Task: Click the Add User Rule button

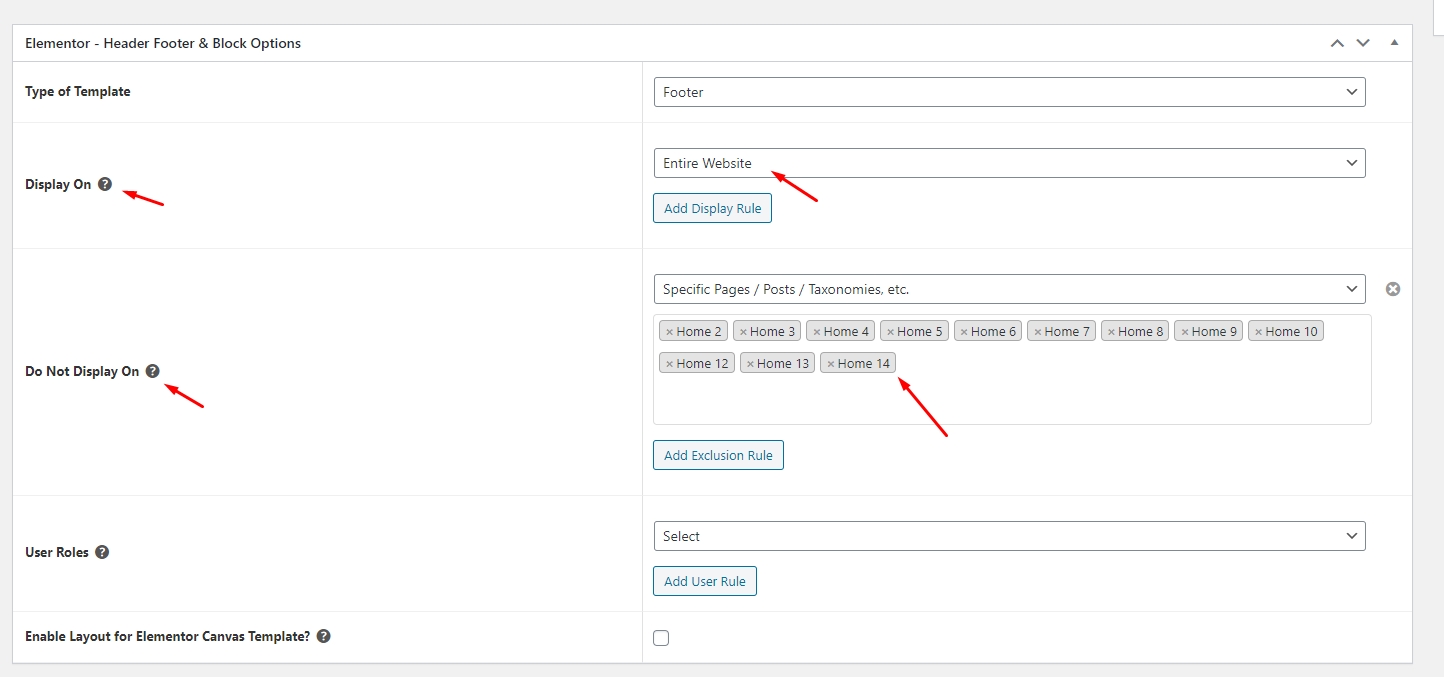Action: pyautogui.click(x=705, y=581)
